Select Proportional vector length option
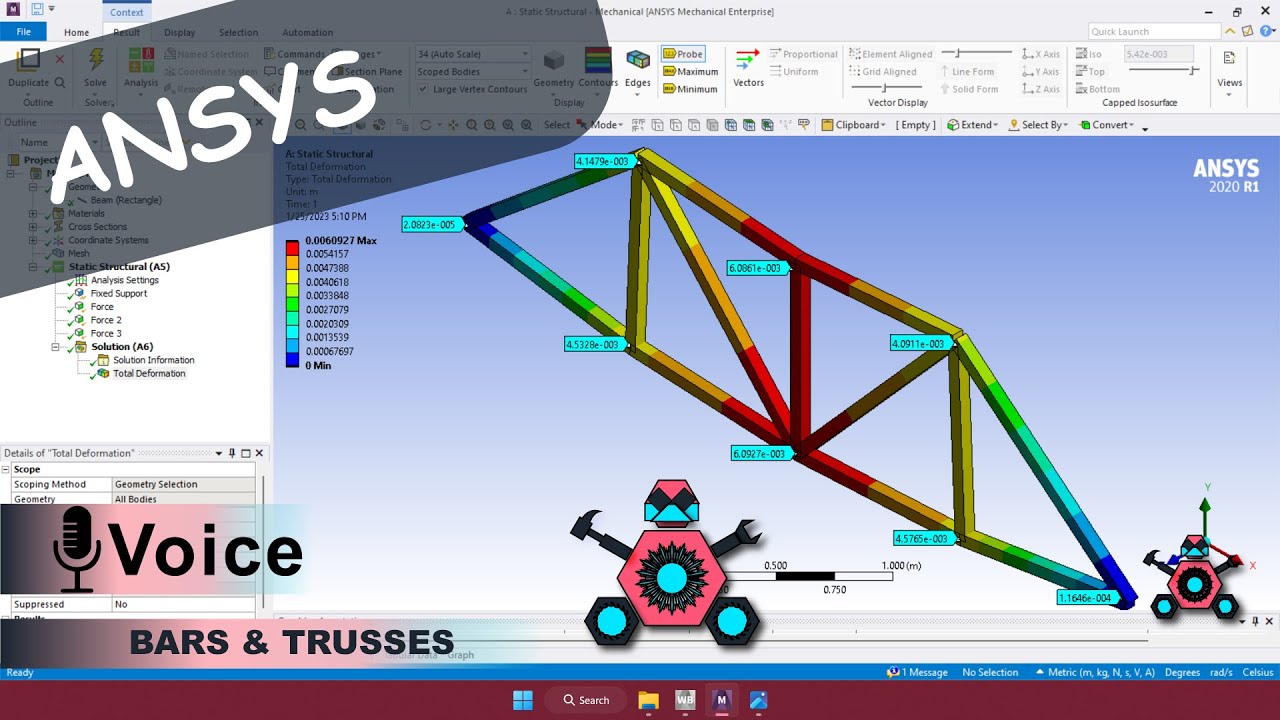 [803, 54]
